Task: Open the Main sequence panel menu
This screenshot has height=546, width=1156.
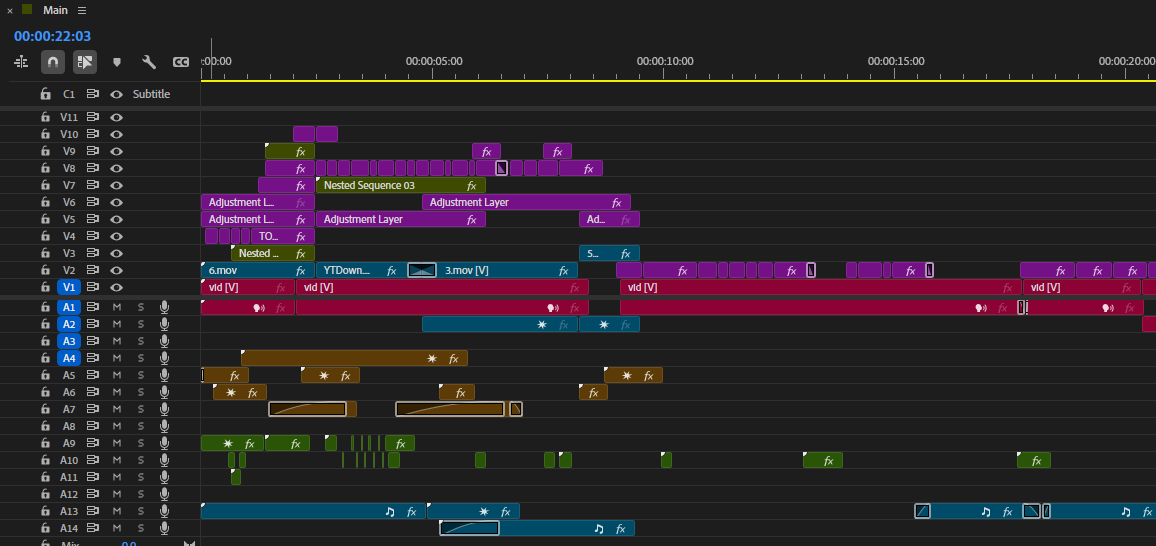Action: 82,10
